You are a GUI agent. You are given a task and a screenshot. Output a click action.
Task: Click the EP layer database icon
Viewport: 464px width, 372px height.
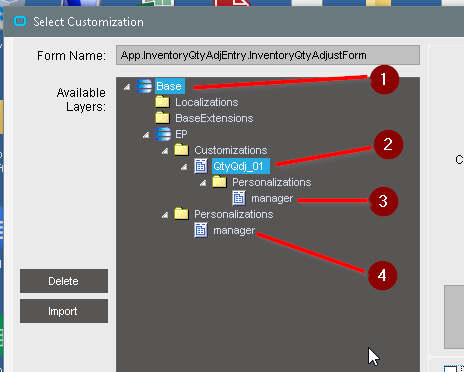click(163, 134)
